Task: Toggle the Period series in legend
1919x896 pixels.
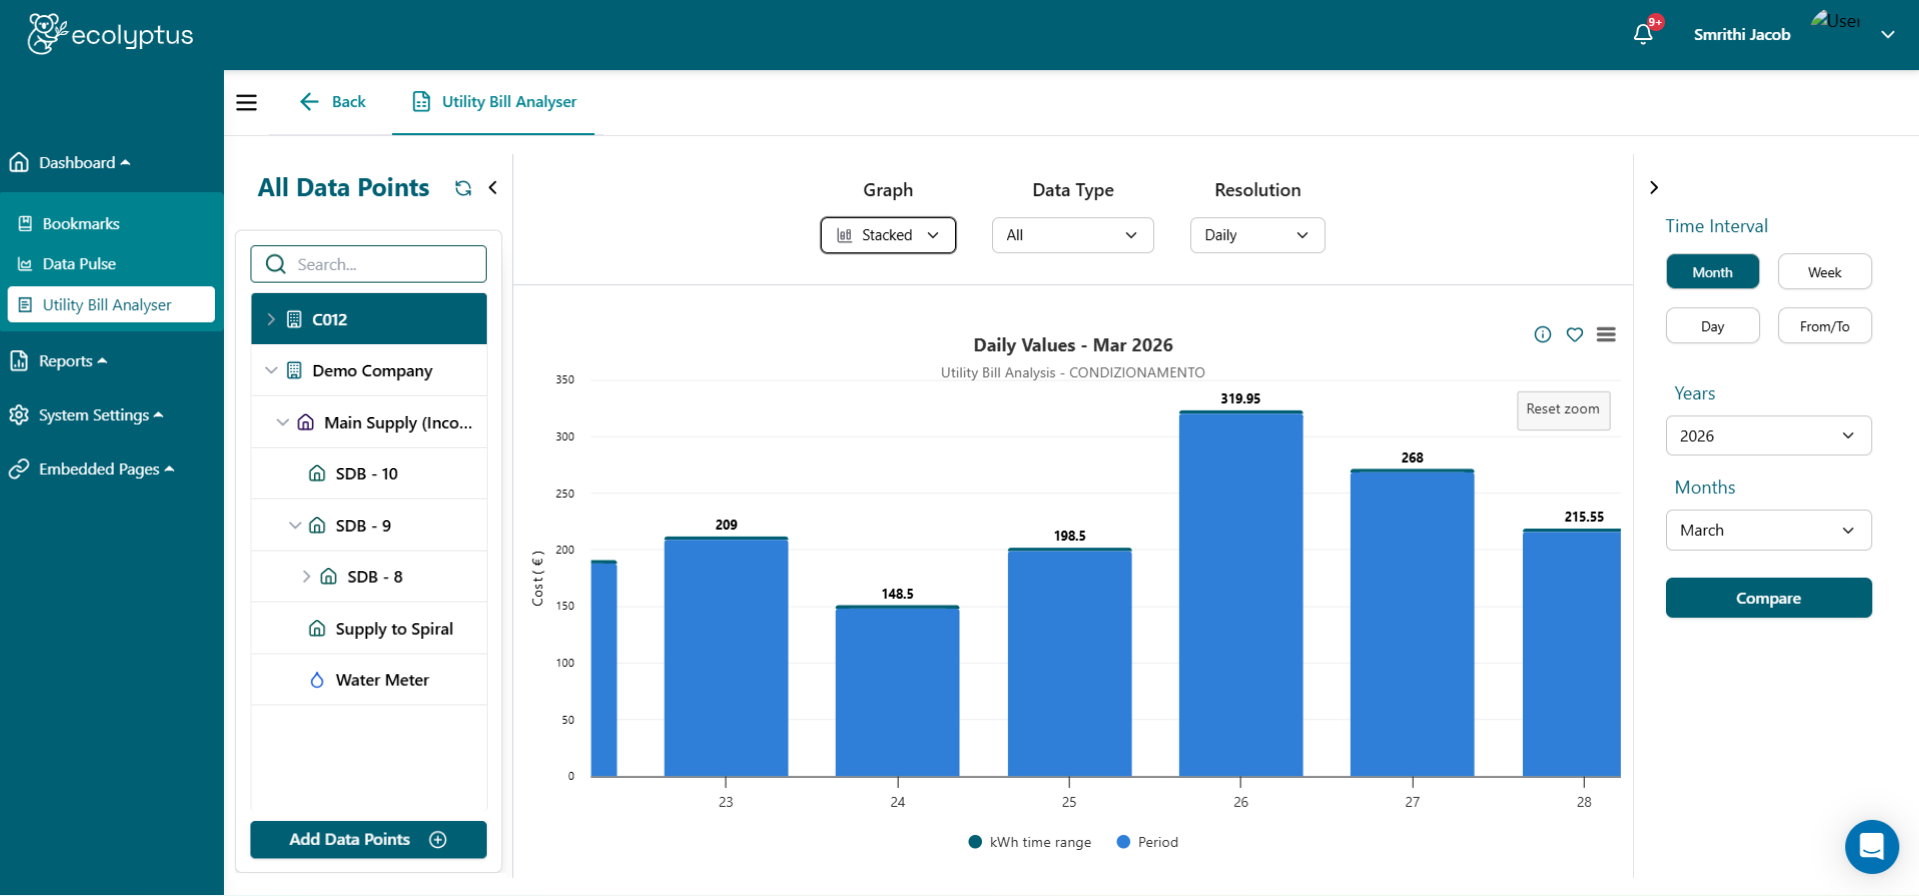Action: [1147, 842]
